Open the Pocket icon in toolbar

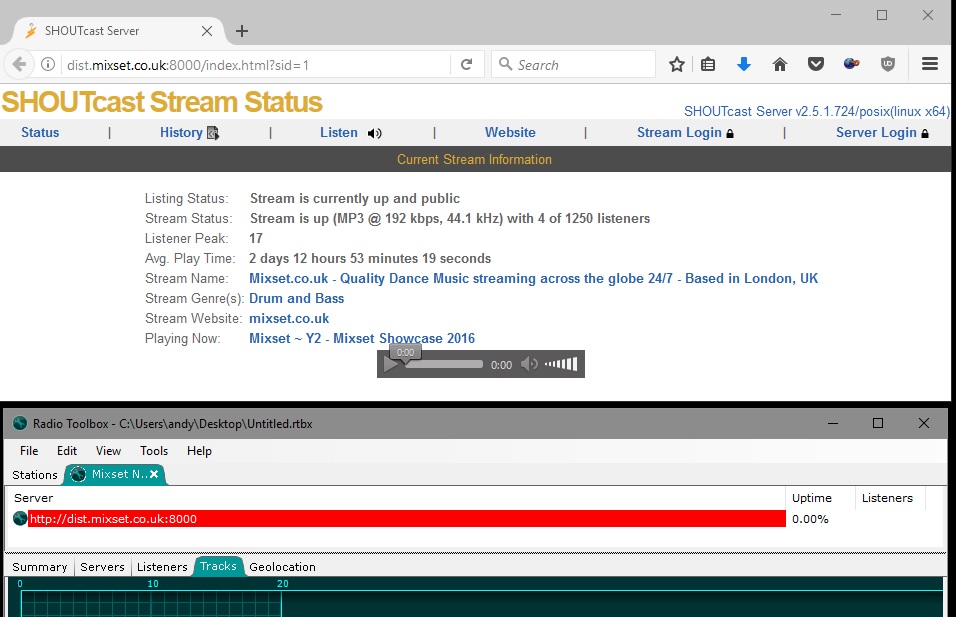[816, 65]
